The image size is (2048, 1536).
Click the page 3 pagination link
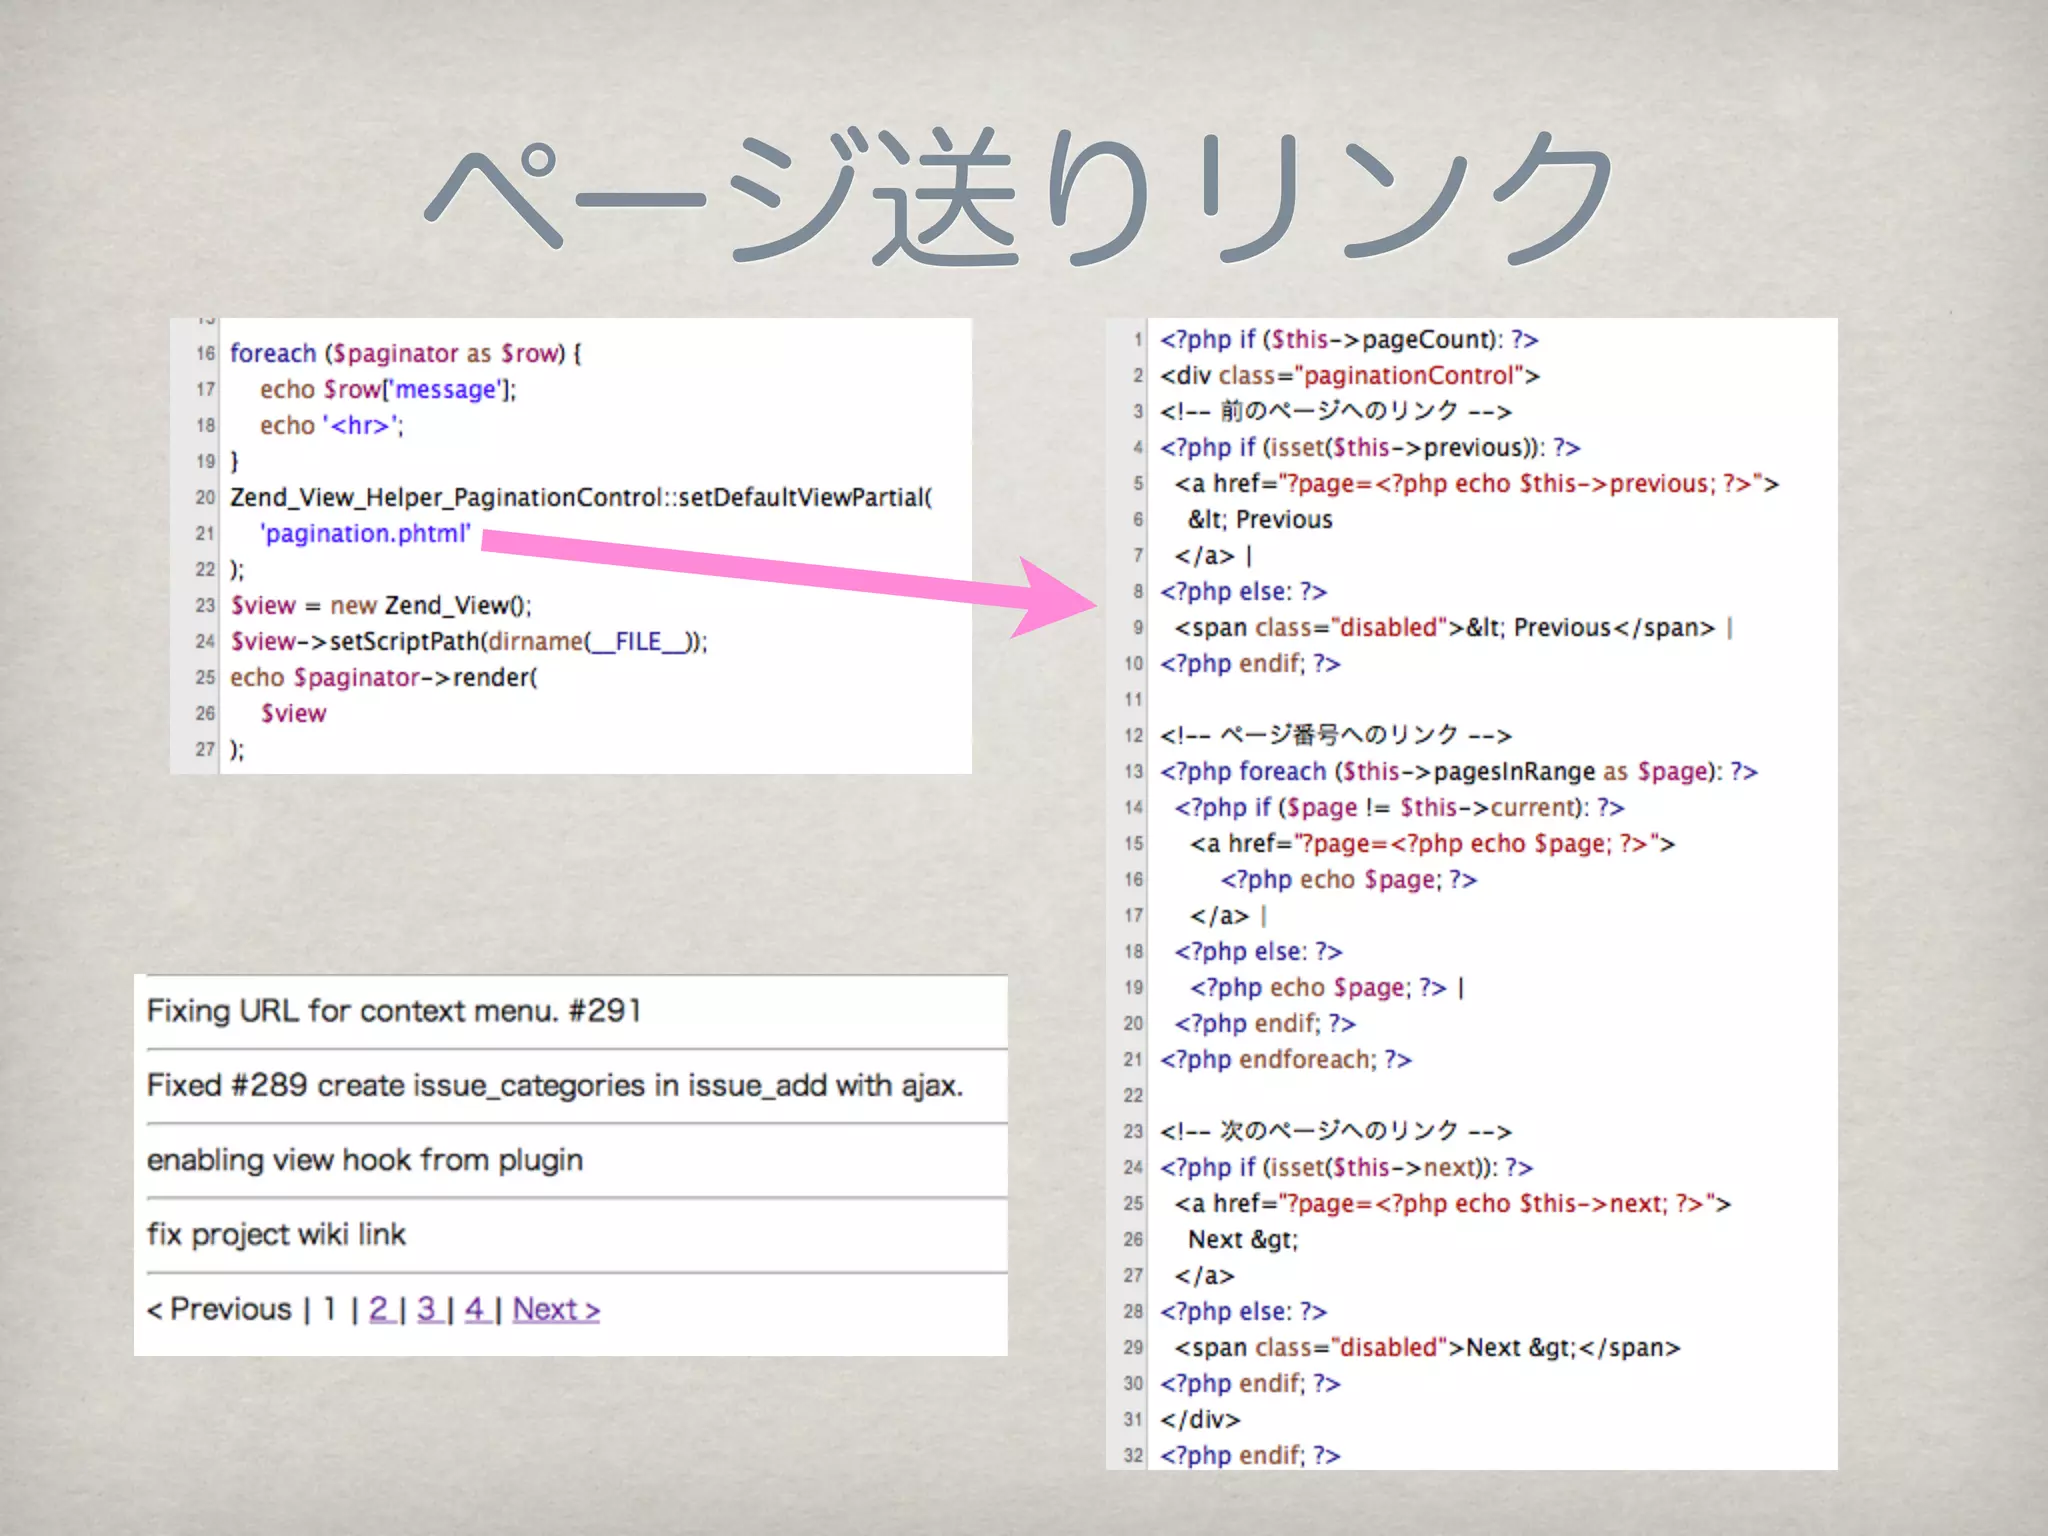click(x=427, y=1309)
